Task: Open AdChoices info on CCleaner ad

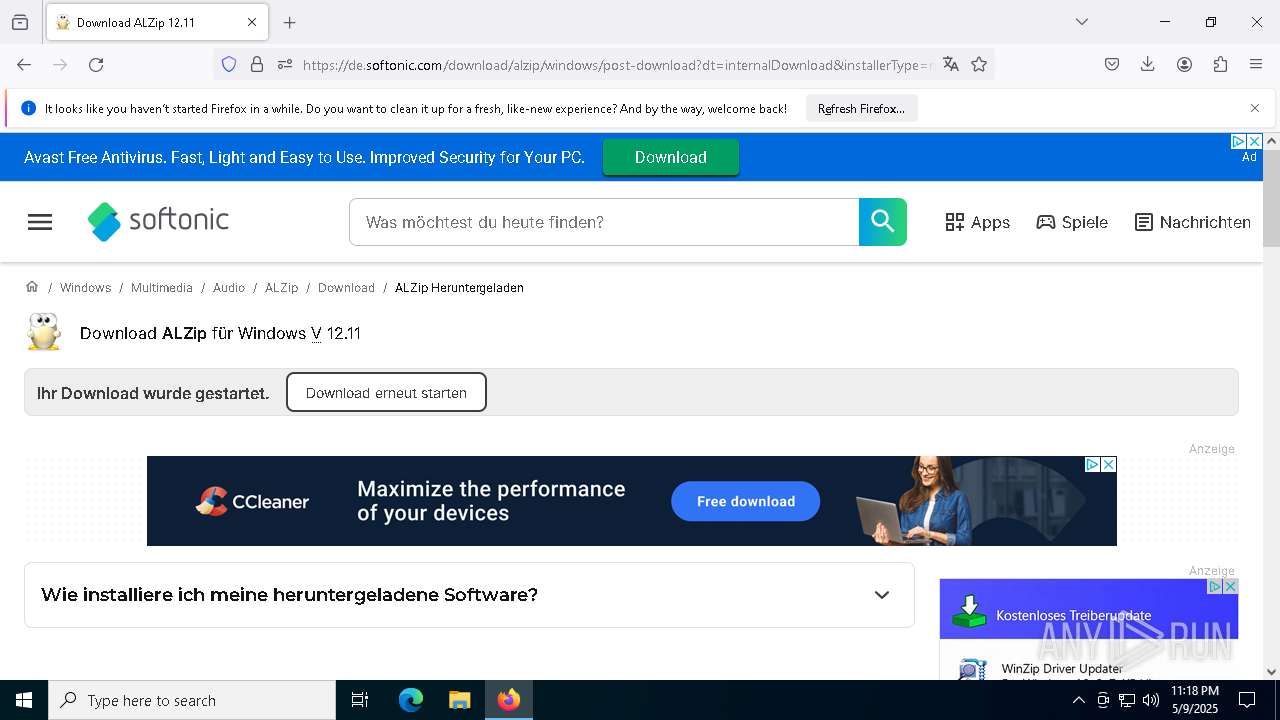Action: (1093, 464)
